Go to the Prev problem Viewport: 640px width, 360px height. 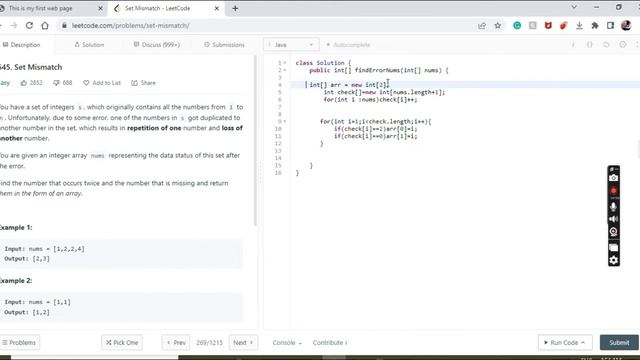tap(176, 342)
